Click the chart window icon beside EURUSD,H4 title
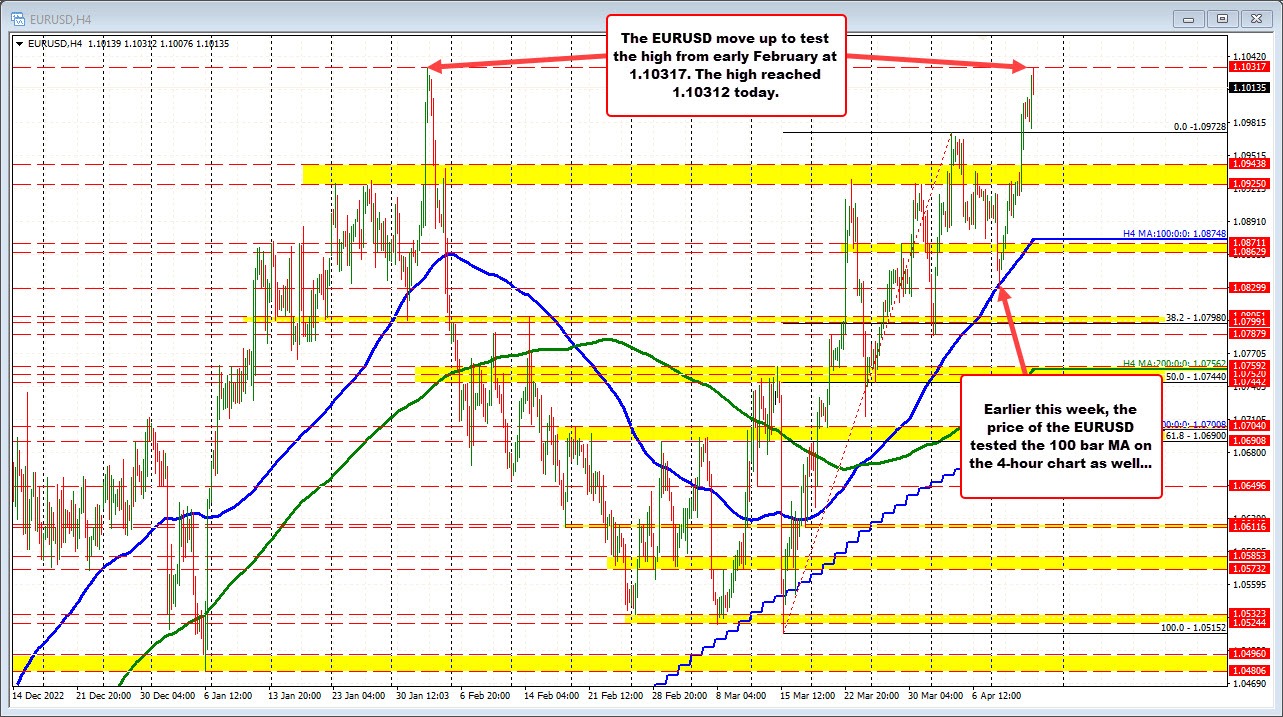This screenshot has height=717, width=1283. (16, 18)
